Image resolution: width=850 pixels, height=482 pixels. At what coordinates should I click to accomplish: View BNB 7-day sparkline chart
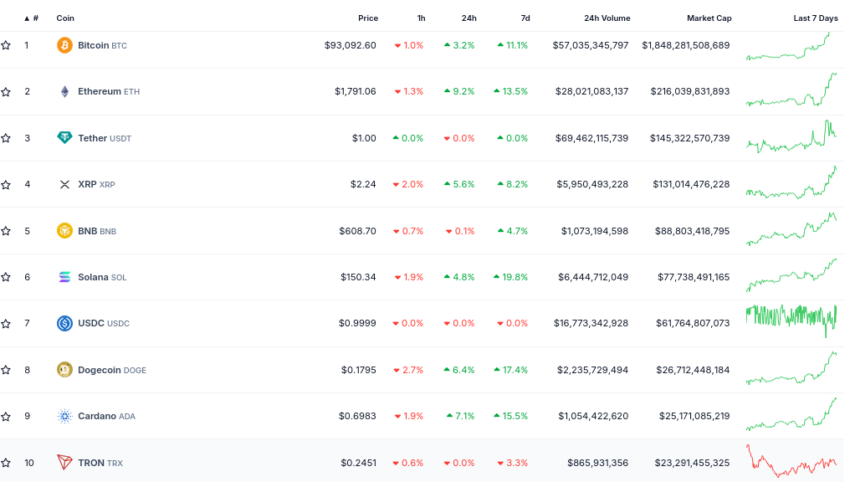[x=791, y=229]
